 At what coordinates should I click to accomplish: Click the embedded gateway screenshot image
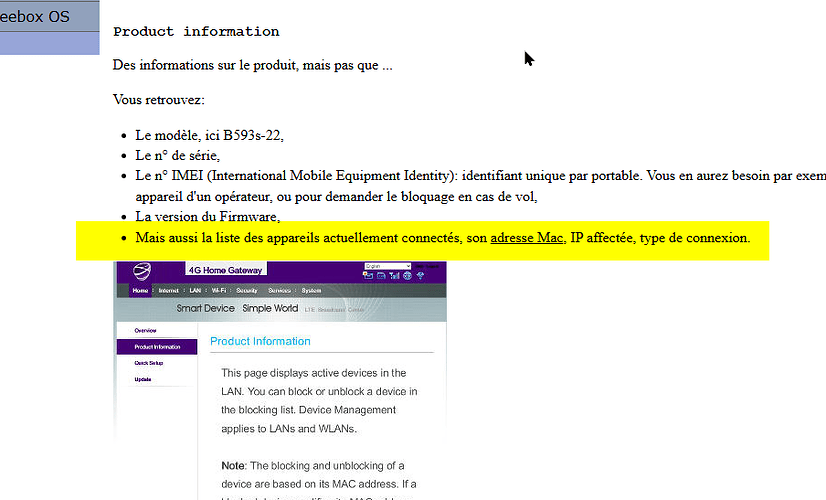280,380
